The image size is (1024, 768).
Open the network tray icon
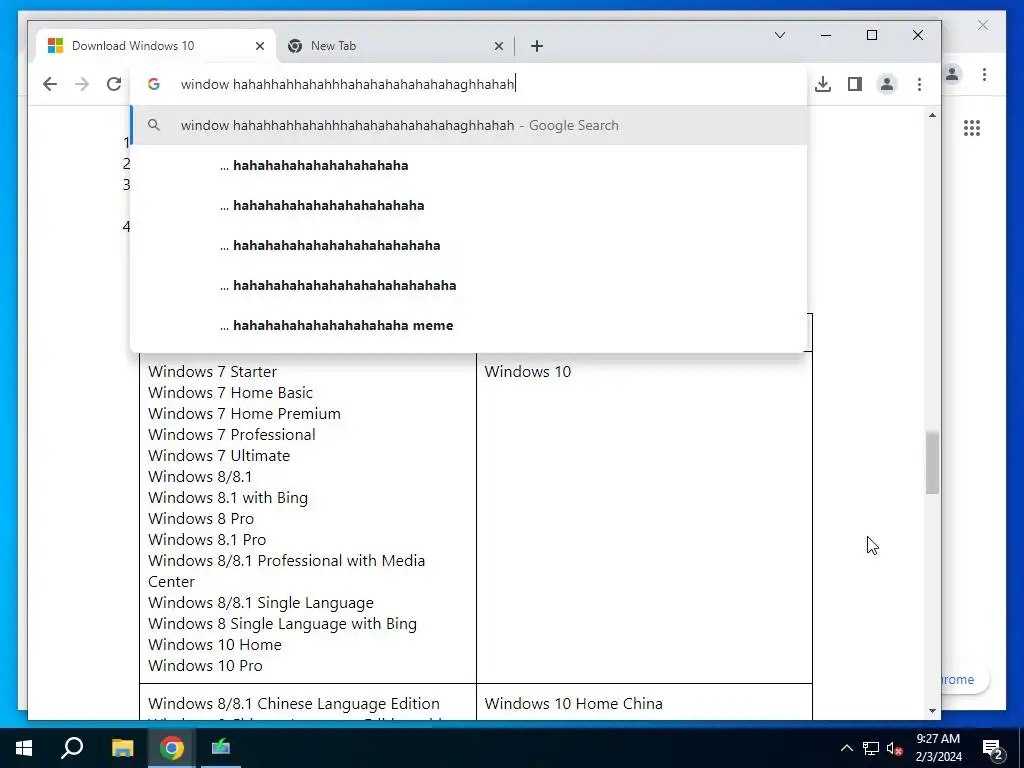coord(871,748)
